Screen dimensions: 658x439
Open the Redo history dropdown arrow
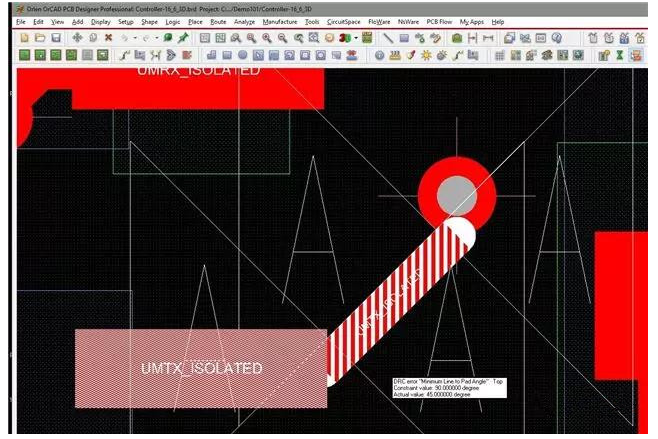[157, 38]
